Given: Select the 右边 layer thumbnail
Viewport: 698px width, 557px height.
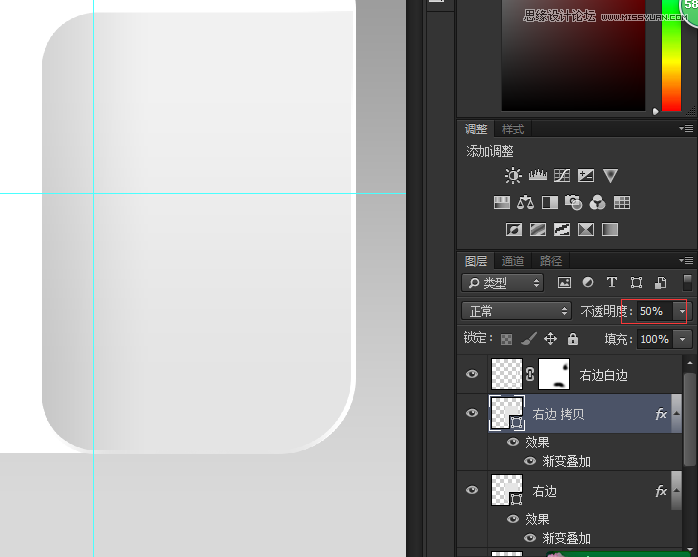Looking at the screenshot, I should (x=507, y=490).
